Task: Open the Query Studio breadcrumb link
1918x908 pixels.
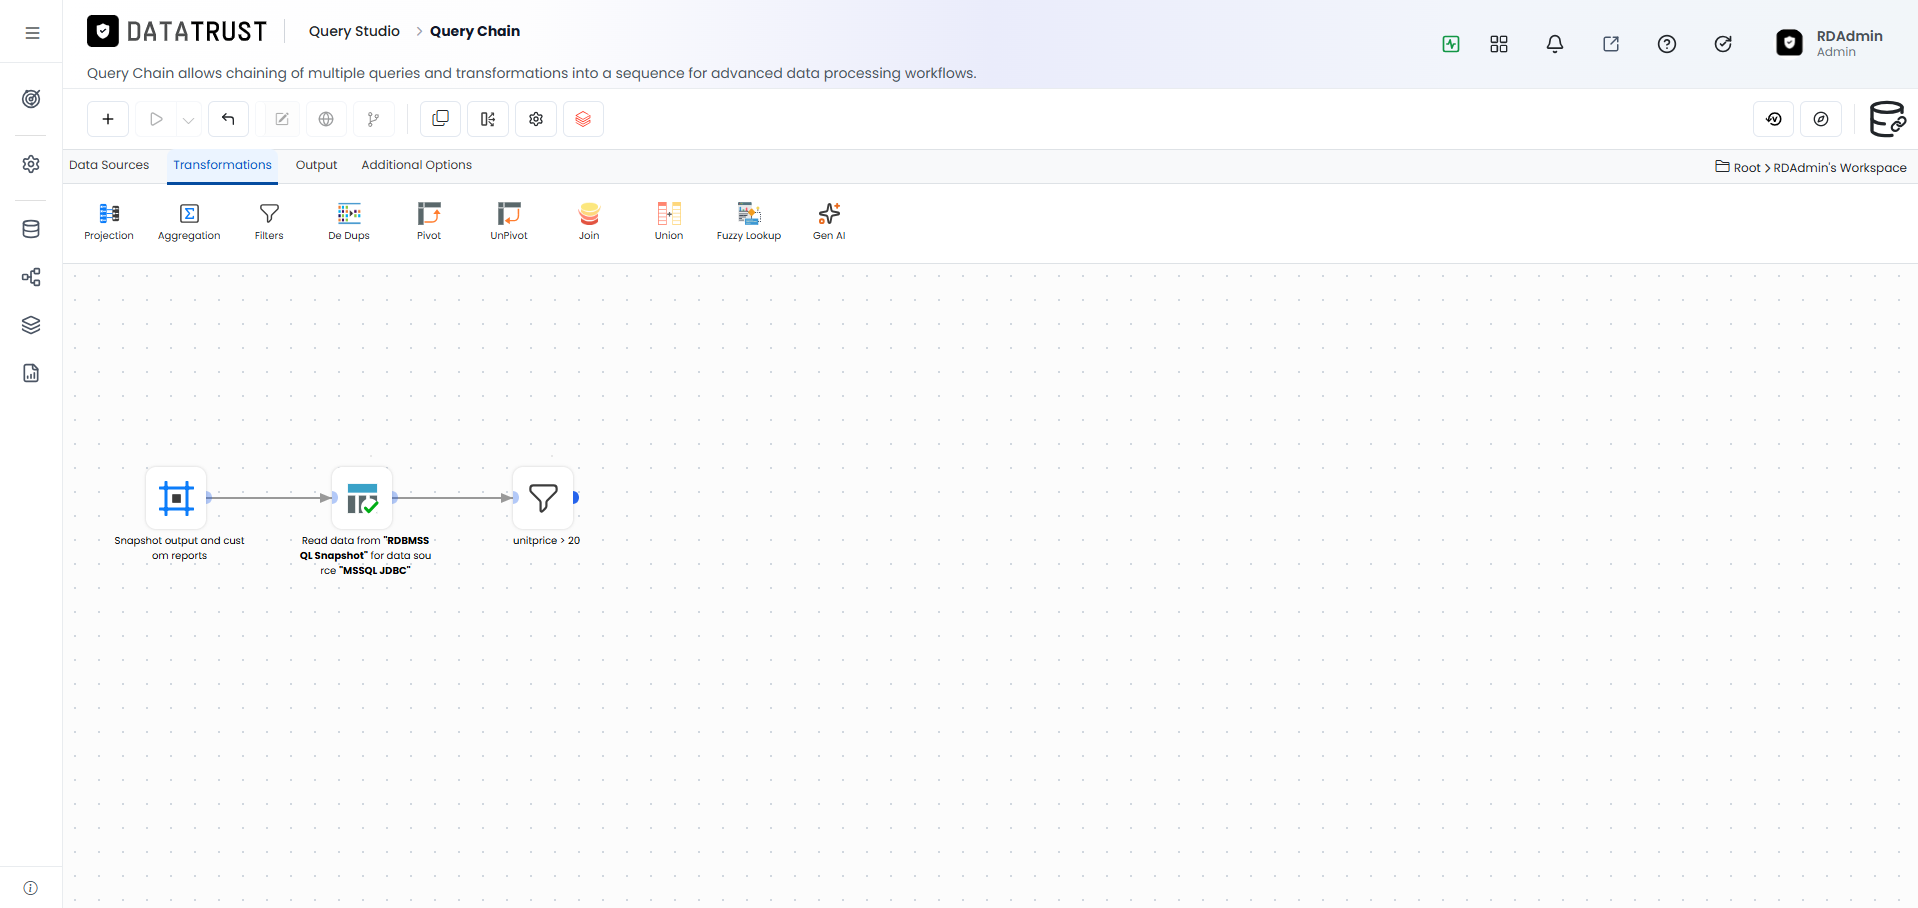Action: coord(354,31)
